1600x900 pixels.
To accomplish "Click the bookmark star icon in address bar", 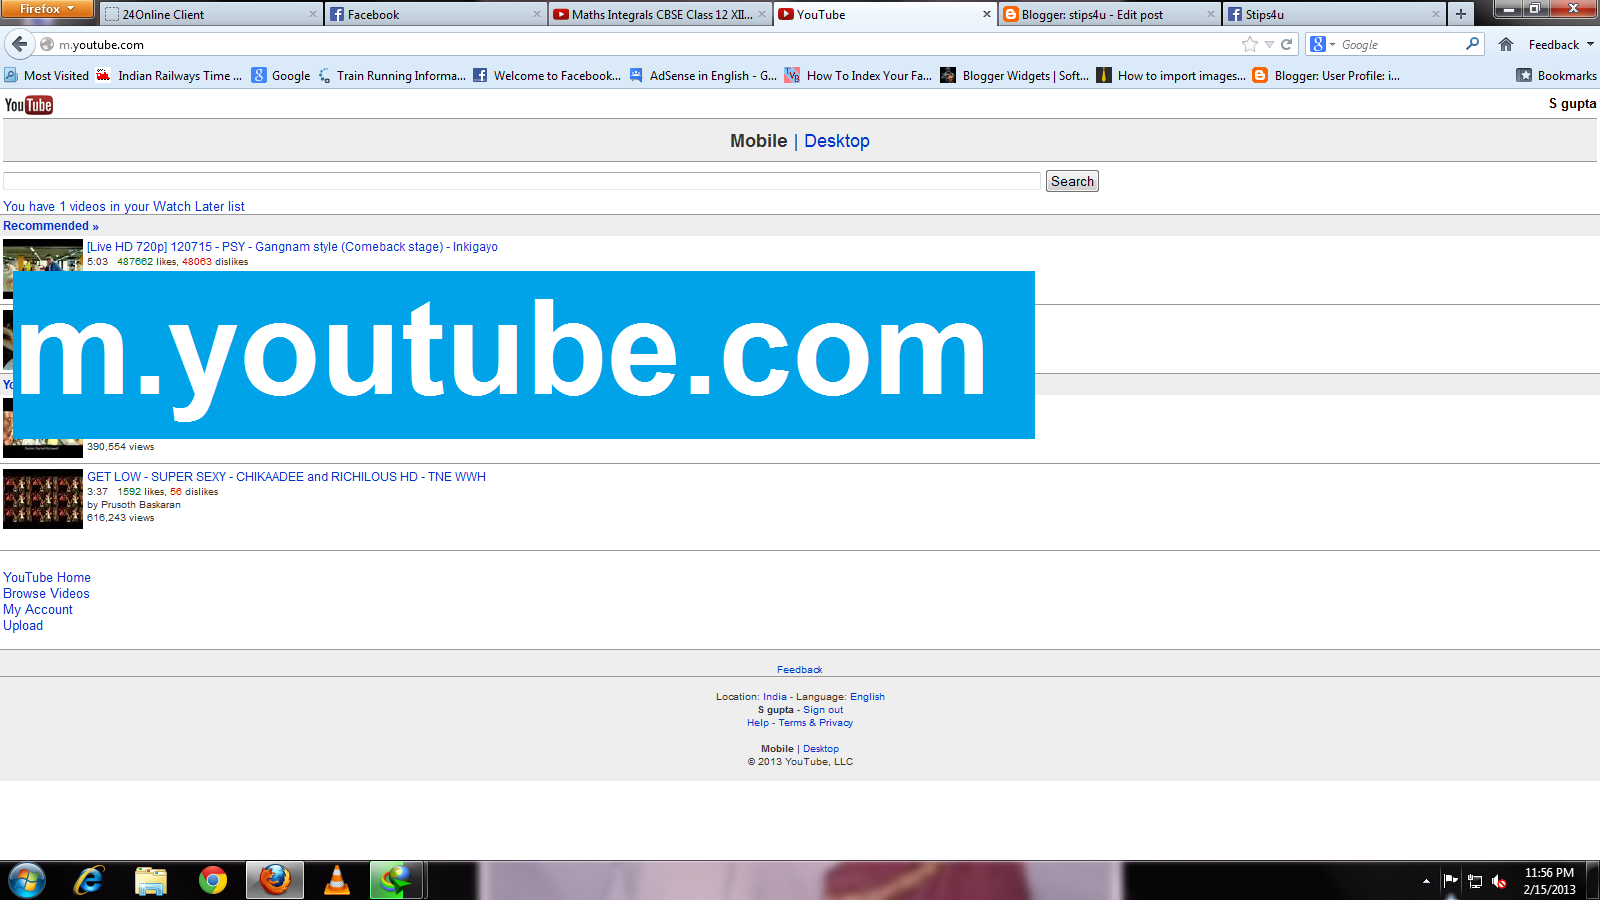I will [x=1249, y=44].
